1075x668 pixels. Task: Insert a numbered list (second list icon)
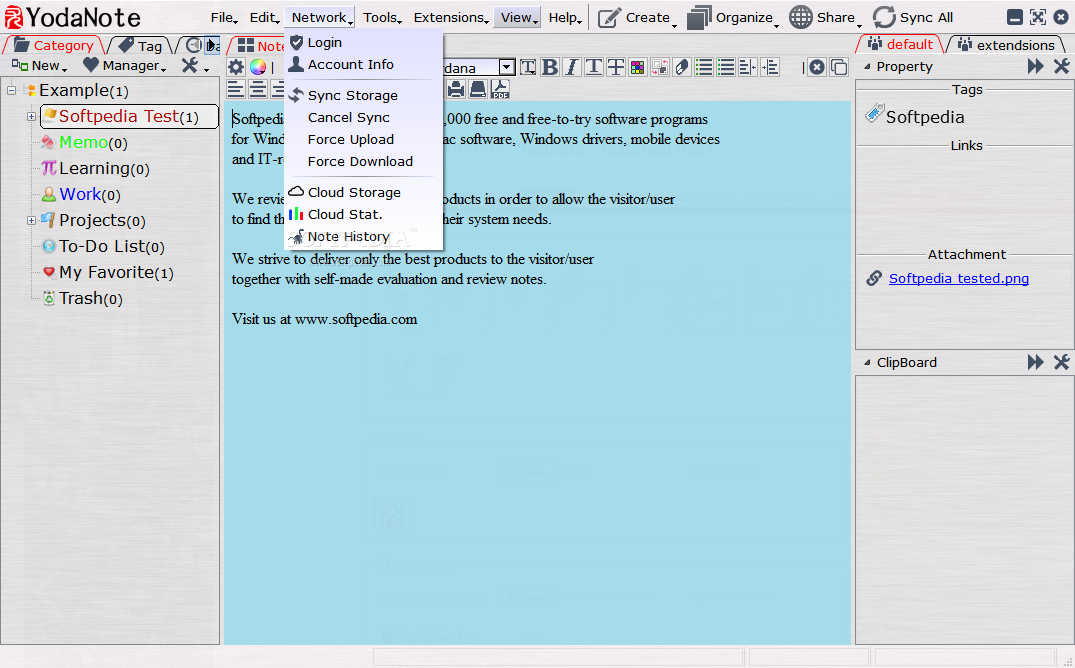tap(725, 67)
